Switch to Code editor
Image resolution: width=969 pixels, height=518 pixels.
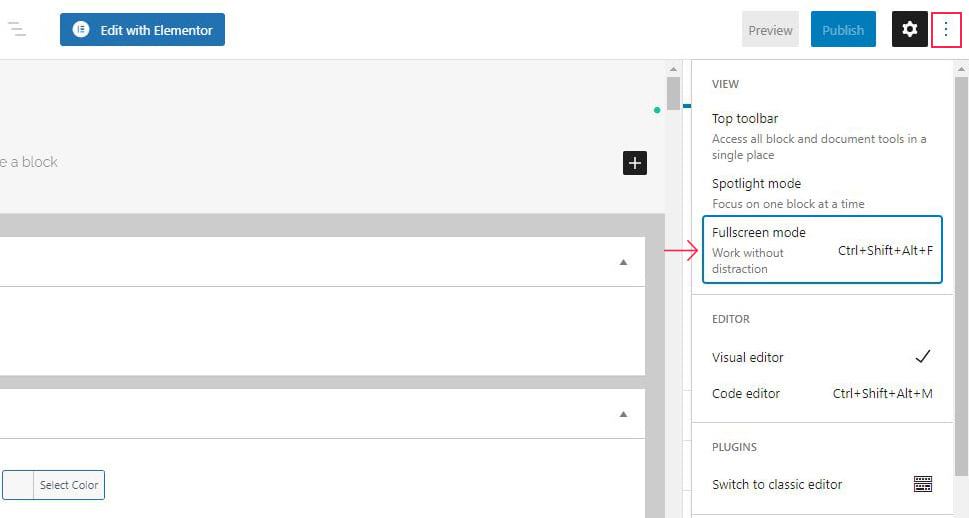coord(823,393)
